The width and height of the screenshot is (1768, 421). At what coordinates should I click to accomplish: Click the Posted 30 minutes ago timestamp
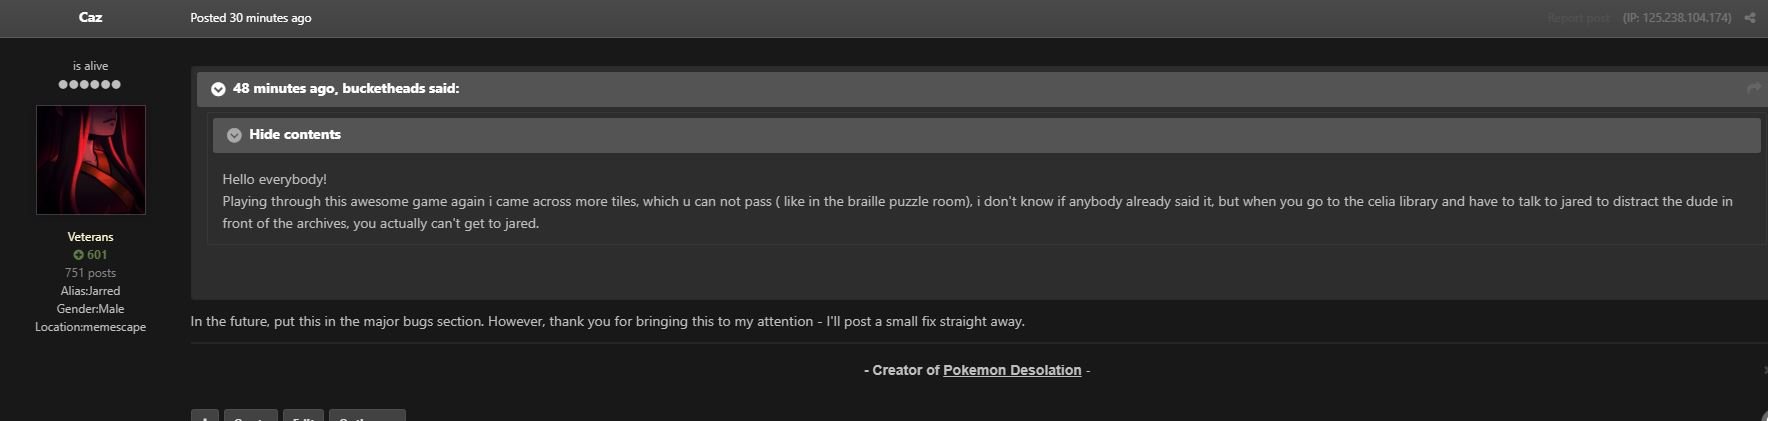tap(251, 18)
